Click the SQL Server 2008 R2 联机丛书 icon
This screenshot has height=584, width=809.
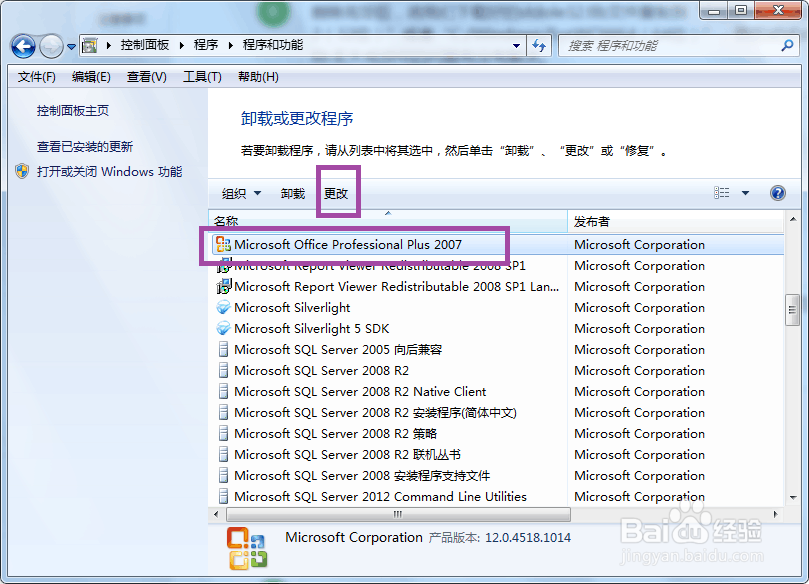click(223, 455)
